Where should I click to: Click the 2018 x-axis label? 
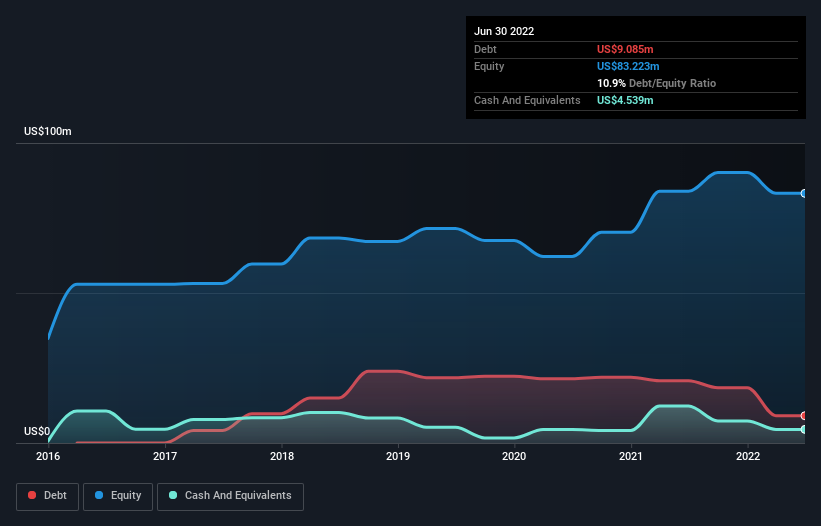pyautogui.click(x=282, y=456)
